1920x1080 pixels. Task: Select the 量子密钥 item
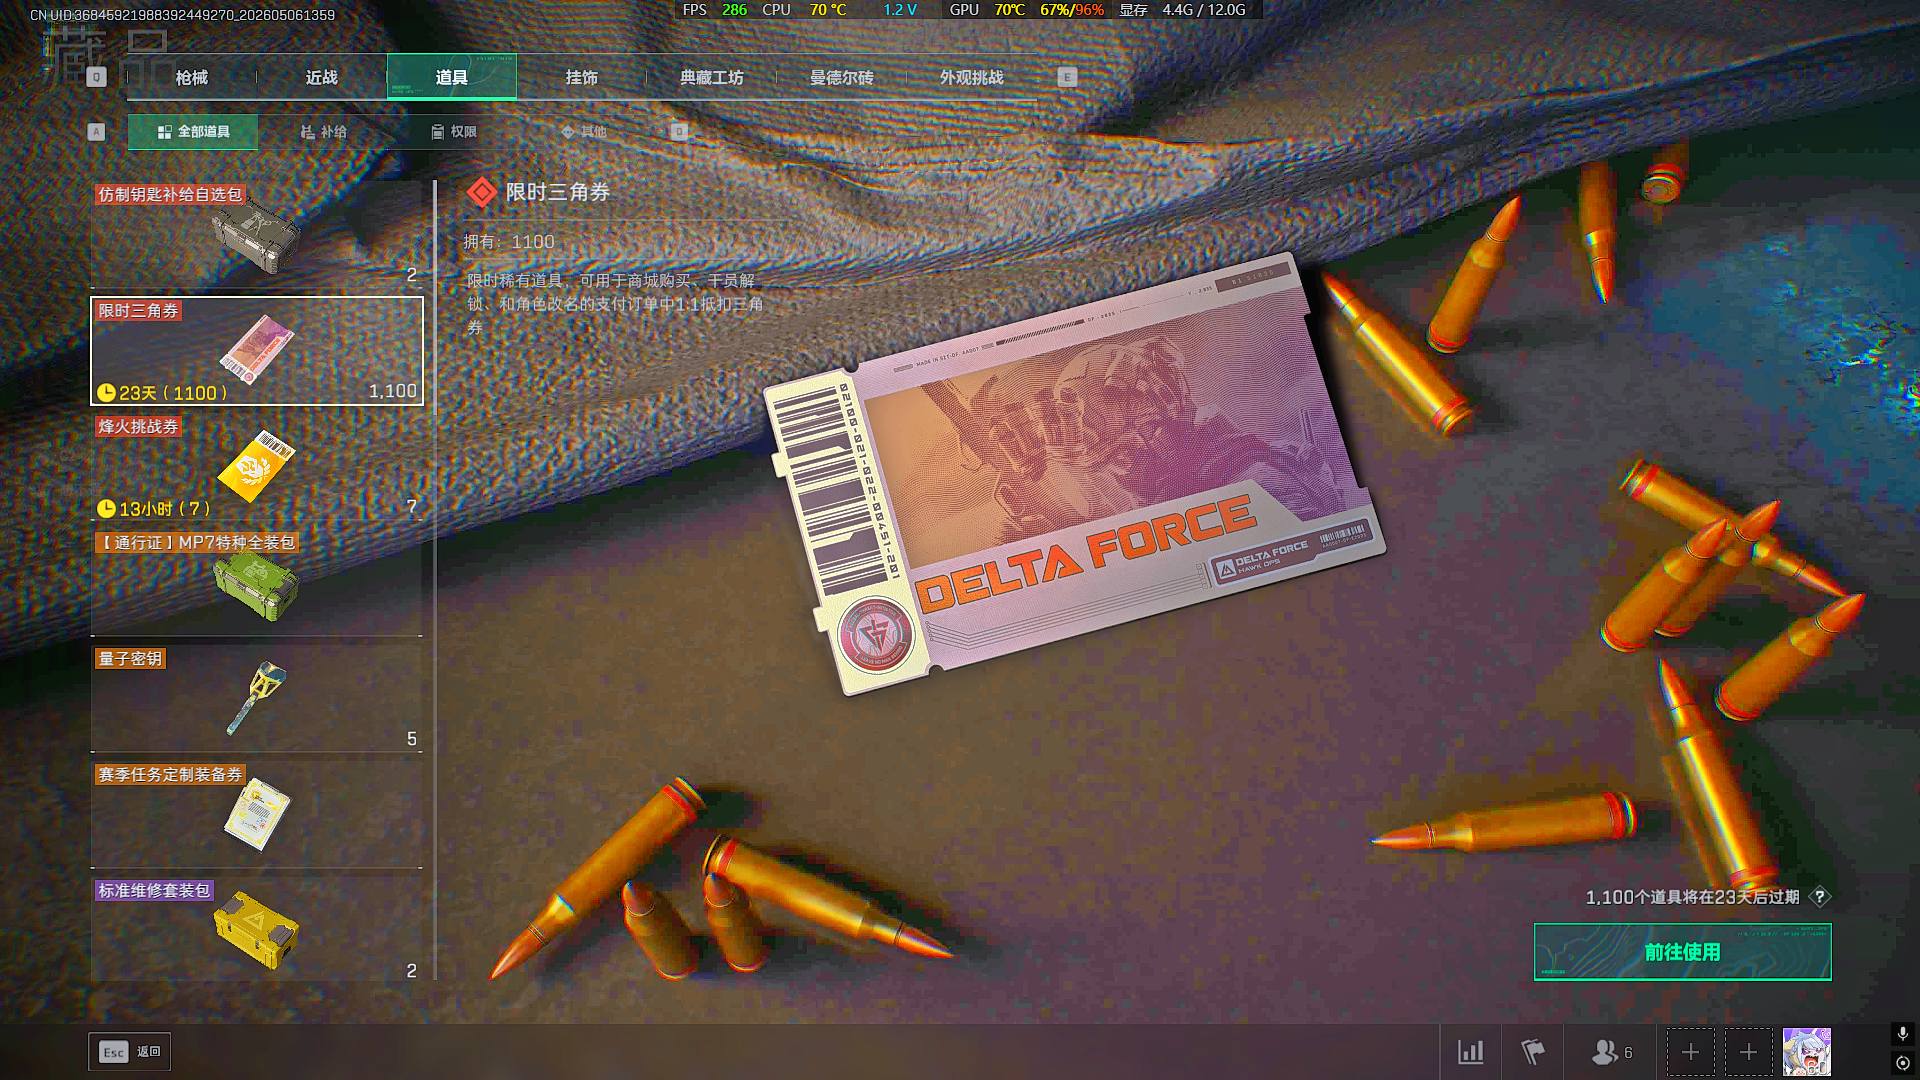coord(257,699)
